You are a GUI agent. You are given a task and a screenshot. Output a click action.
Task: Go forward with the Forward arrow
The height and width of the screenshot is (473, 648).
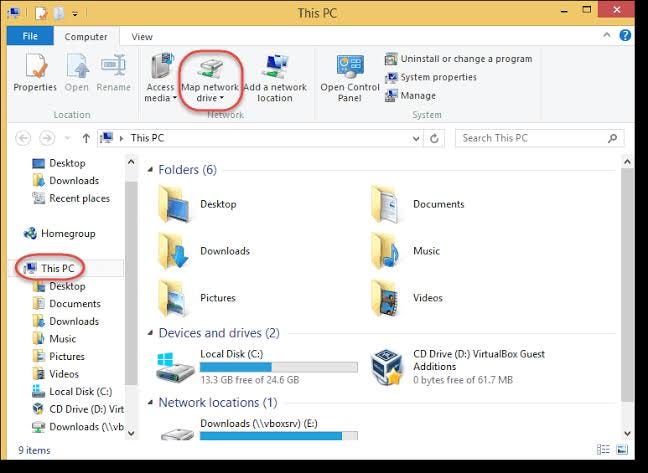coord(47,138)
